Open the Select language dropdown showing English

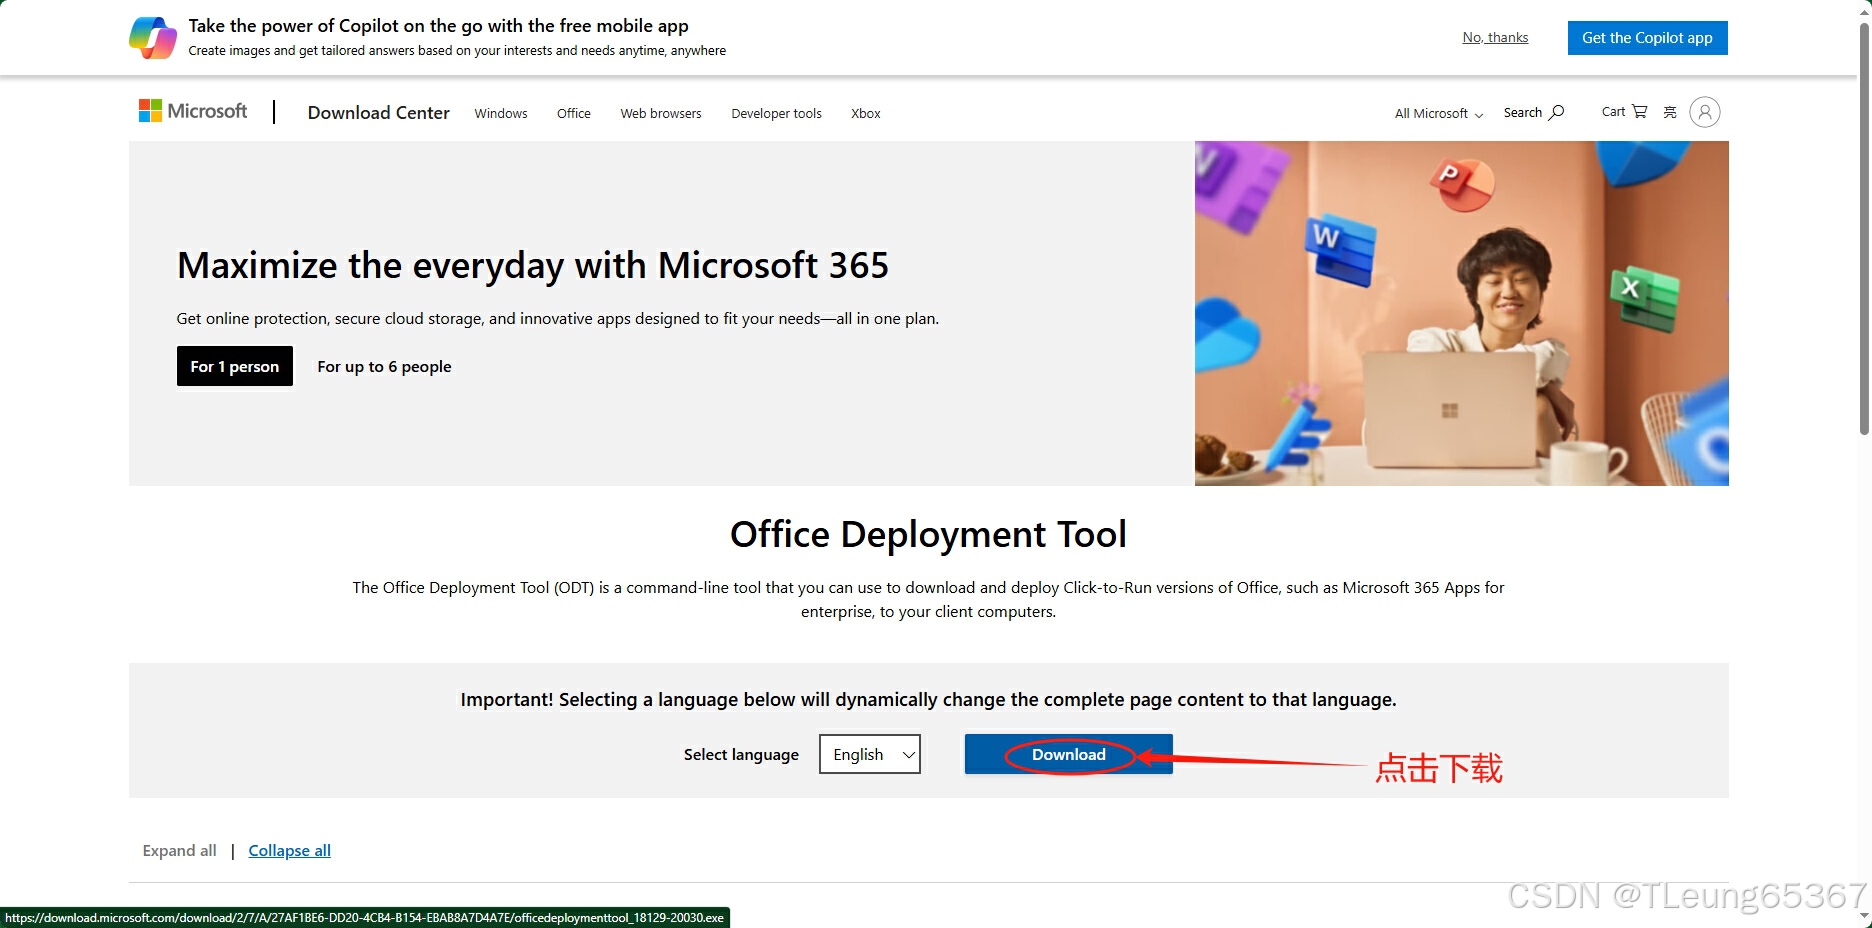870,754
